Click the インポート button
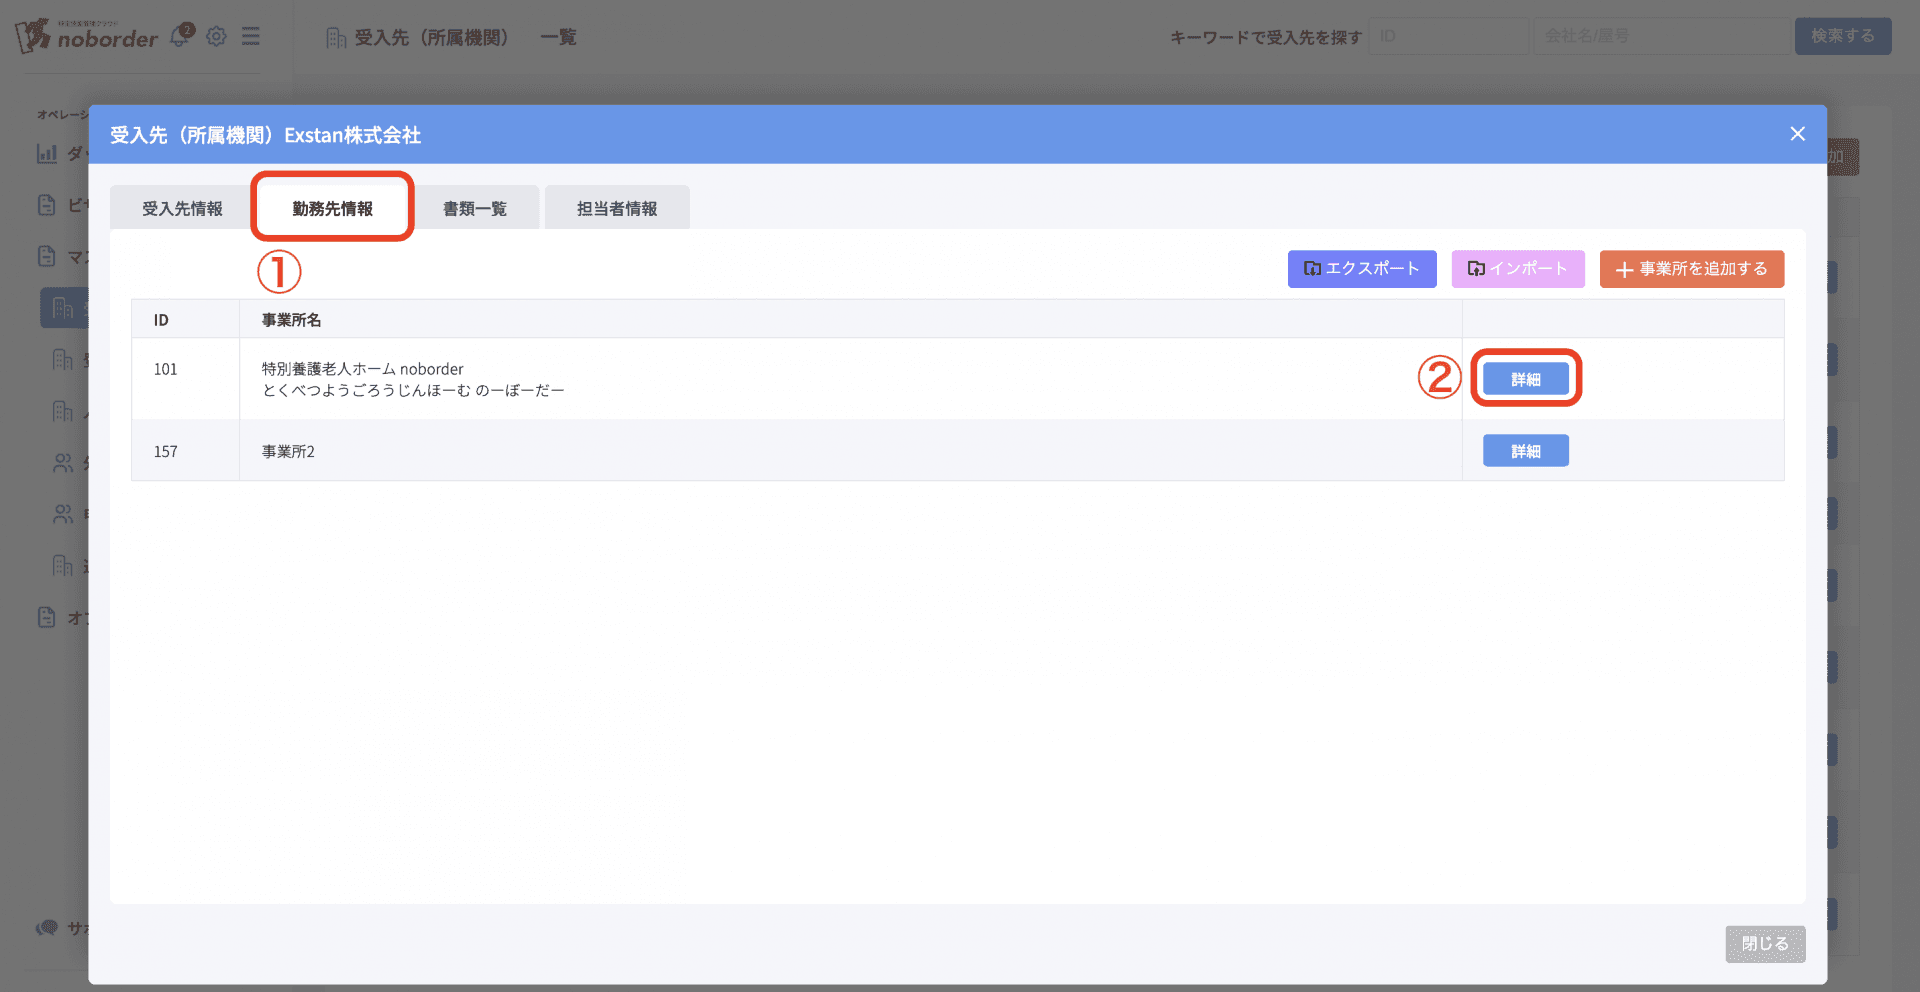The image size is (1920, 992). click(x=1517, y=269)
